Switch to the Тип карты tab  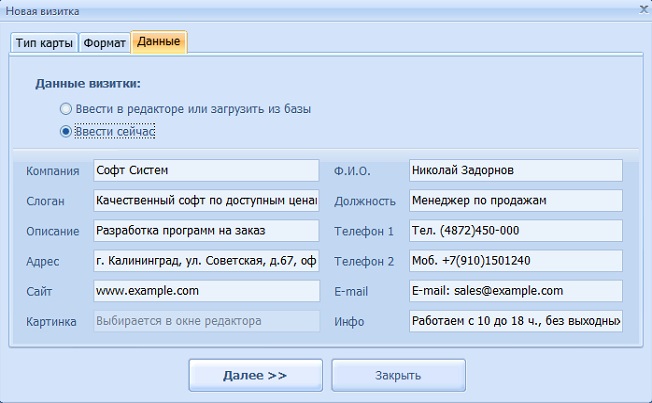(44, 43)
